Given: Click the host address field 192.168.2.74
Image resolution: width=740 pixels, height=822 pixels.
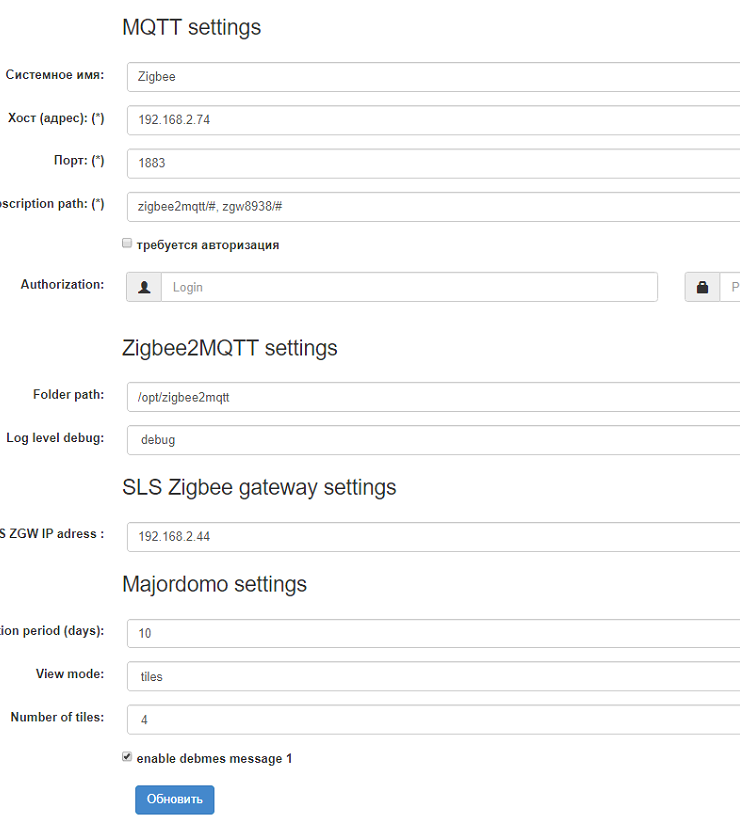Looking at the screenshot, I should point(432,120).
